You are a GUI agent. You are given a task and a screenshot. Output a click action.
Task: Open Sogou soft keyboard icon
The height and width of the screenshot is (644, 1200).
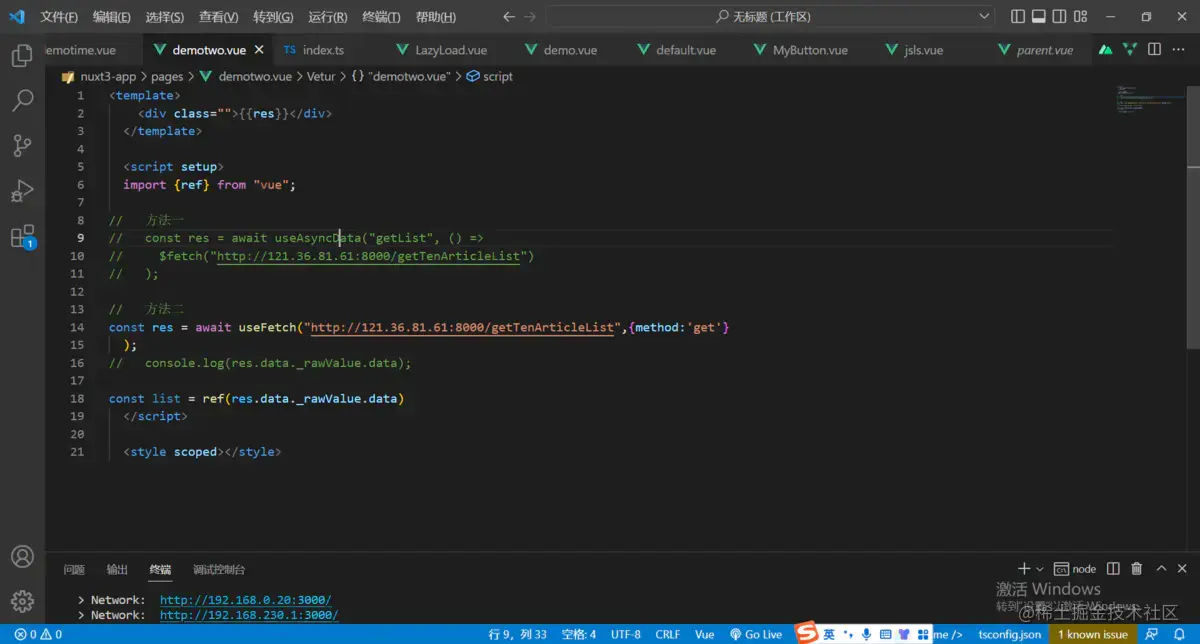pyautogui.click(x=885, y=634)
